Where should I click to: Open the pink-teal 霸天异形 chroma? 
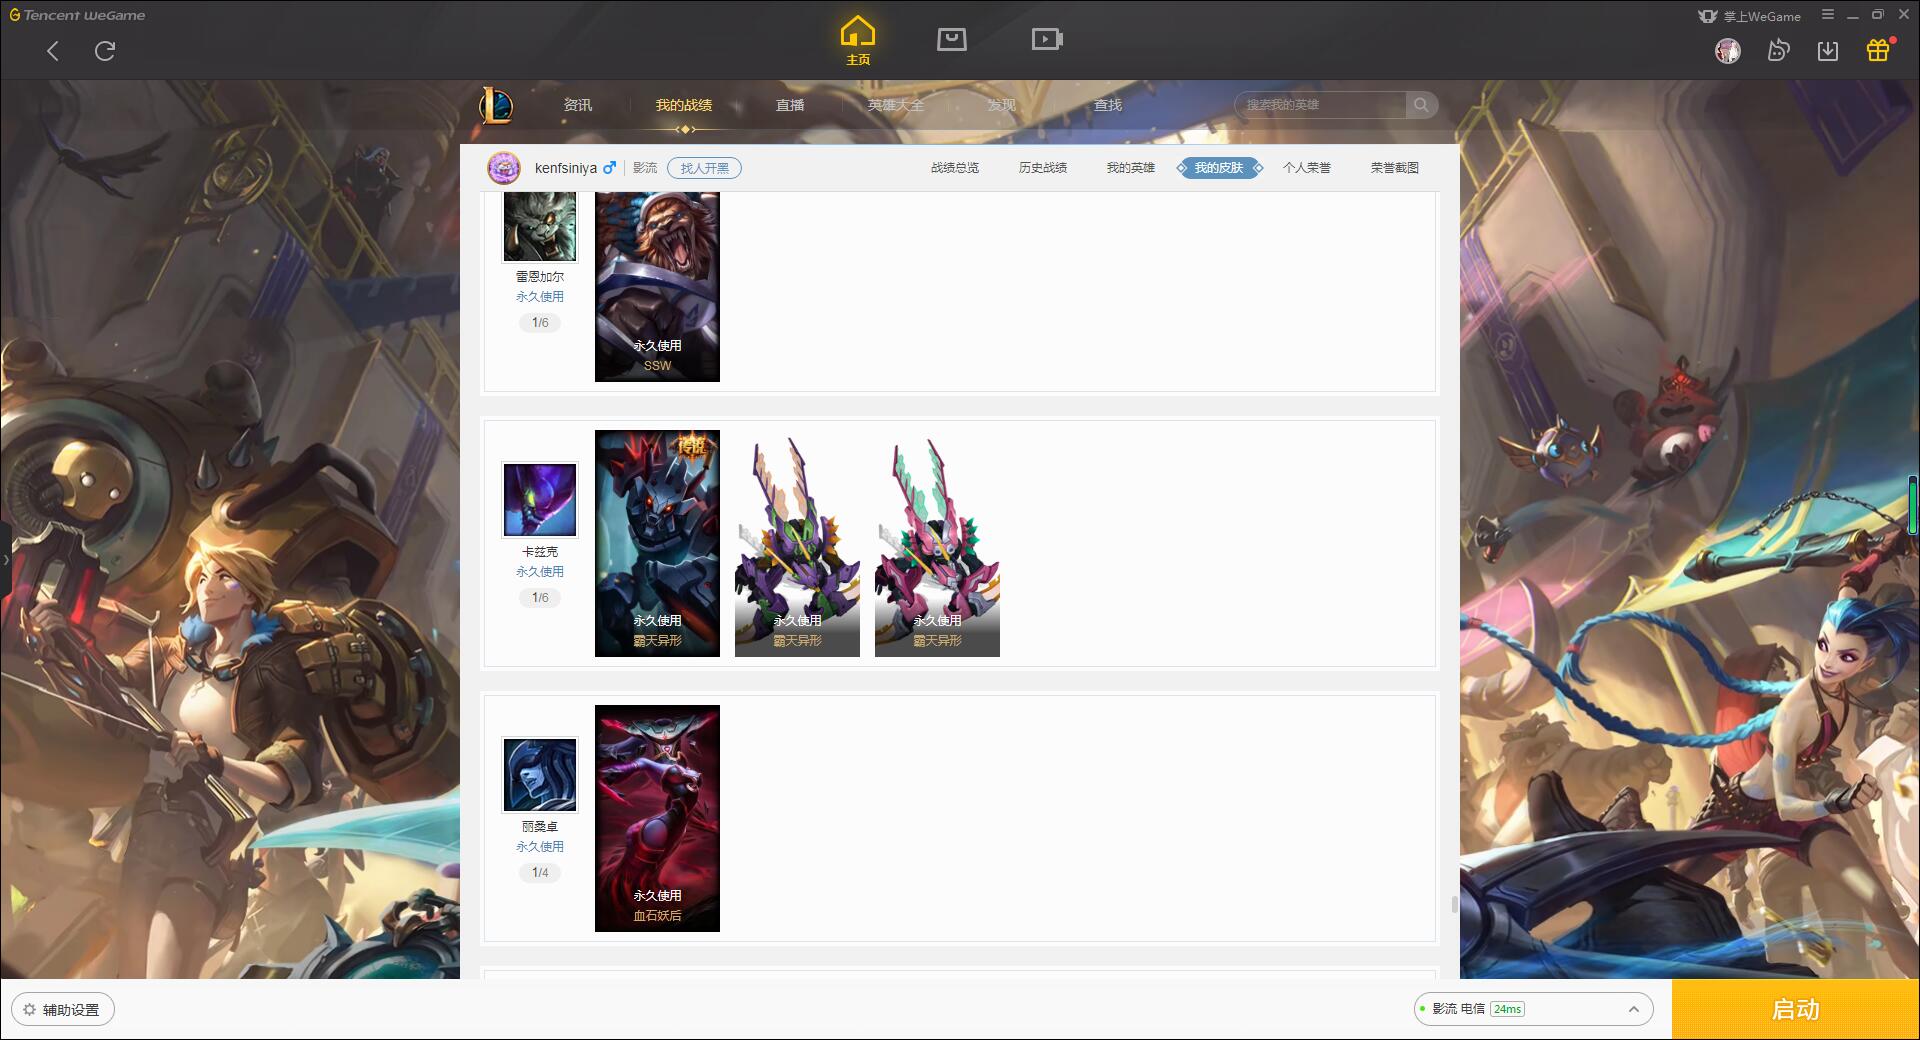pos(937,543)
